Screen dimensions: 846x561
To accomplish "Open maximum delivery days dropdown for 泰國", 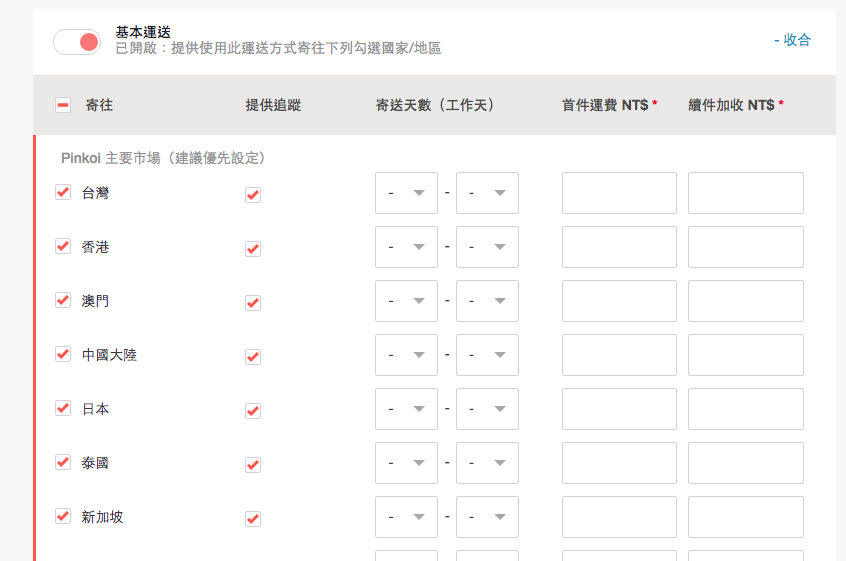I will 487,463.
